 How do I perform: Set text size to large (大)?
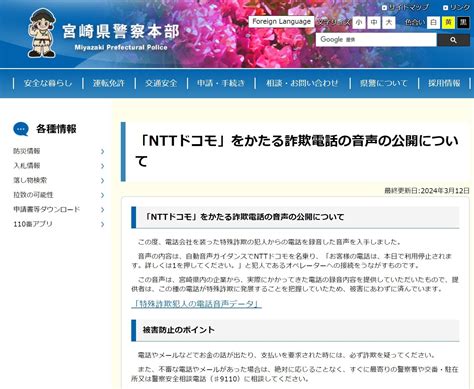click(389, 22)
